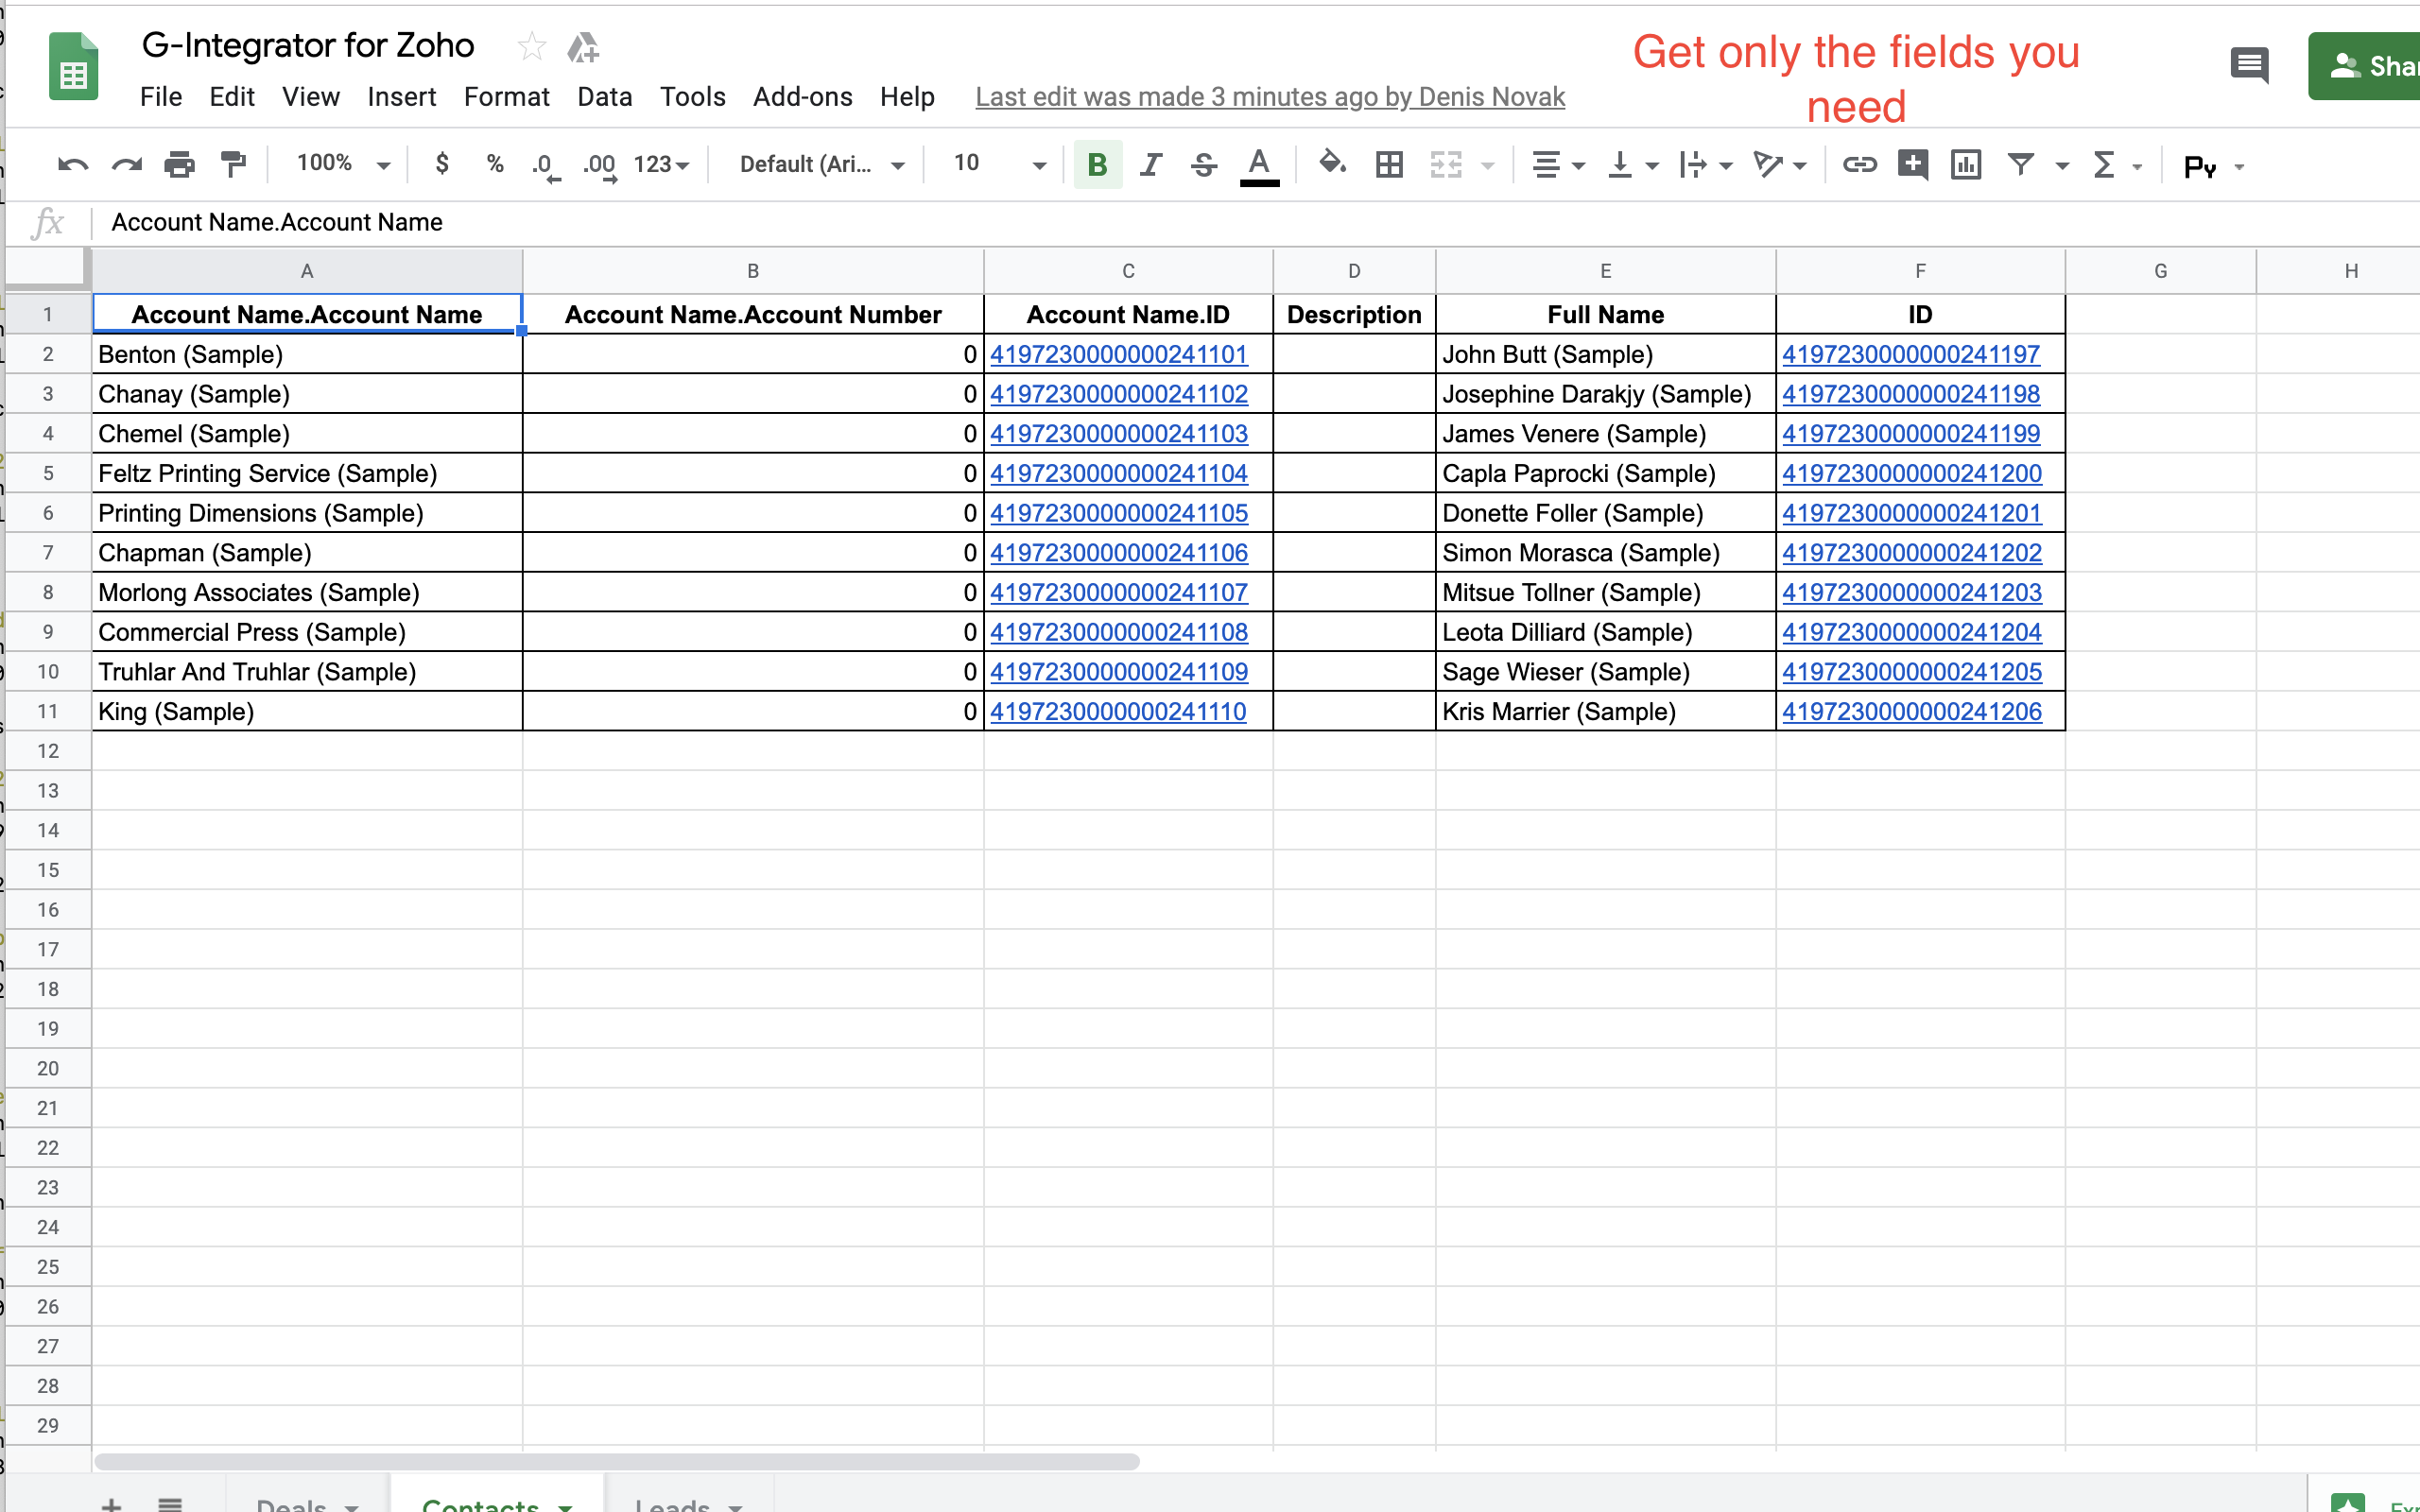Open text wrapping dropdown
Image resolution: width=2420 pixels, height=1512 pixels.
[1705, 165]
